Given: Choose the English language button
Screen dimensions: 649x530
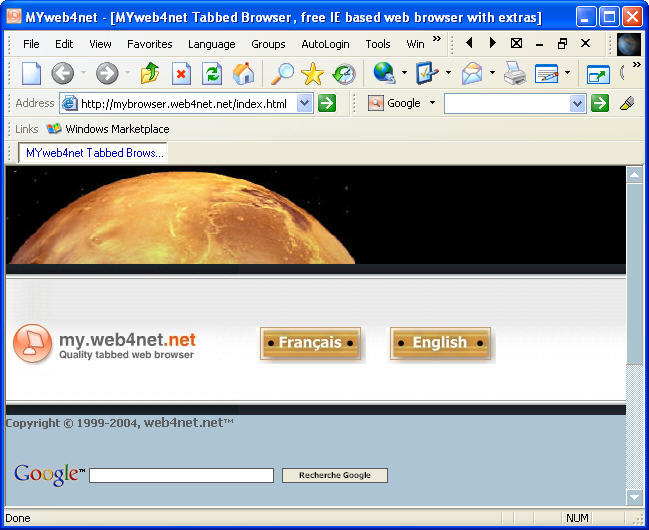Looking at the screenshot, I should tap(440, 343).
